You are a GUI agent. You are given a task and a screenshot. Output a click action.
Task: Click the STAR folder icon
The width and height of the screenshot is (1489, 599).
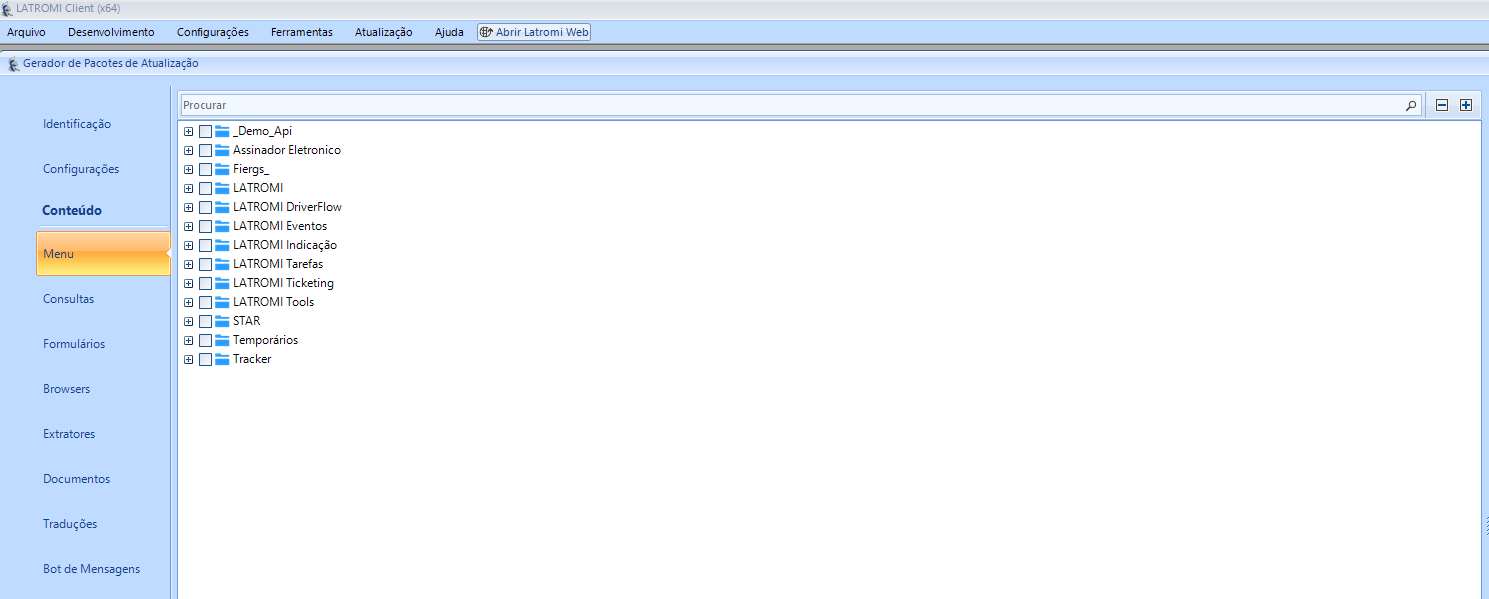coord(222,321)
